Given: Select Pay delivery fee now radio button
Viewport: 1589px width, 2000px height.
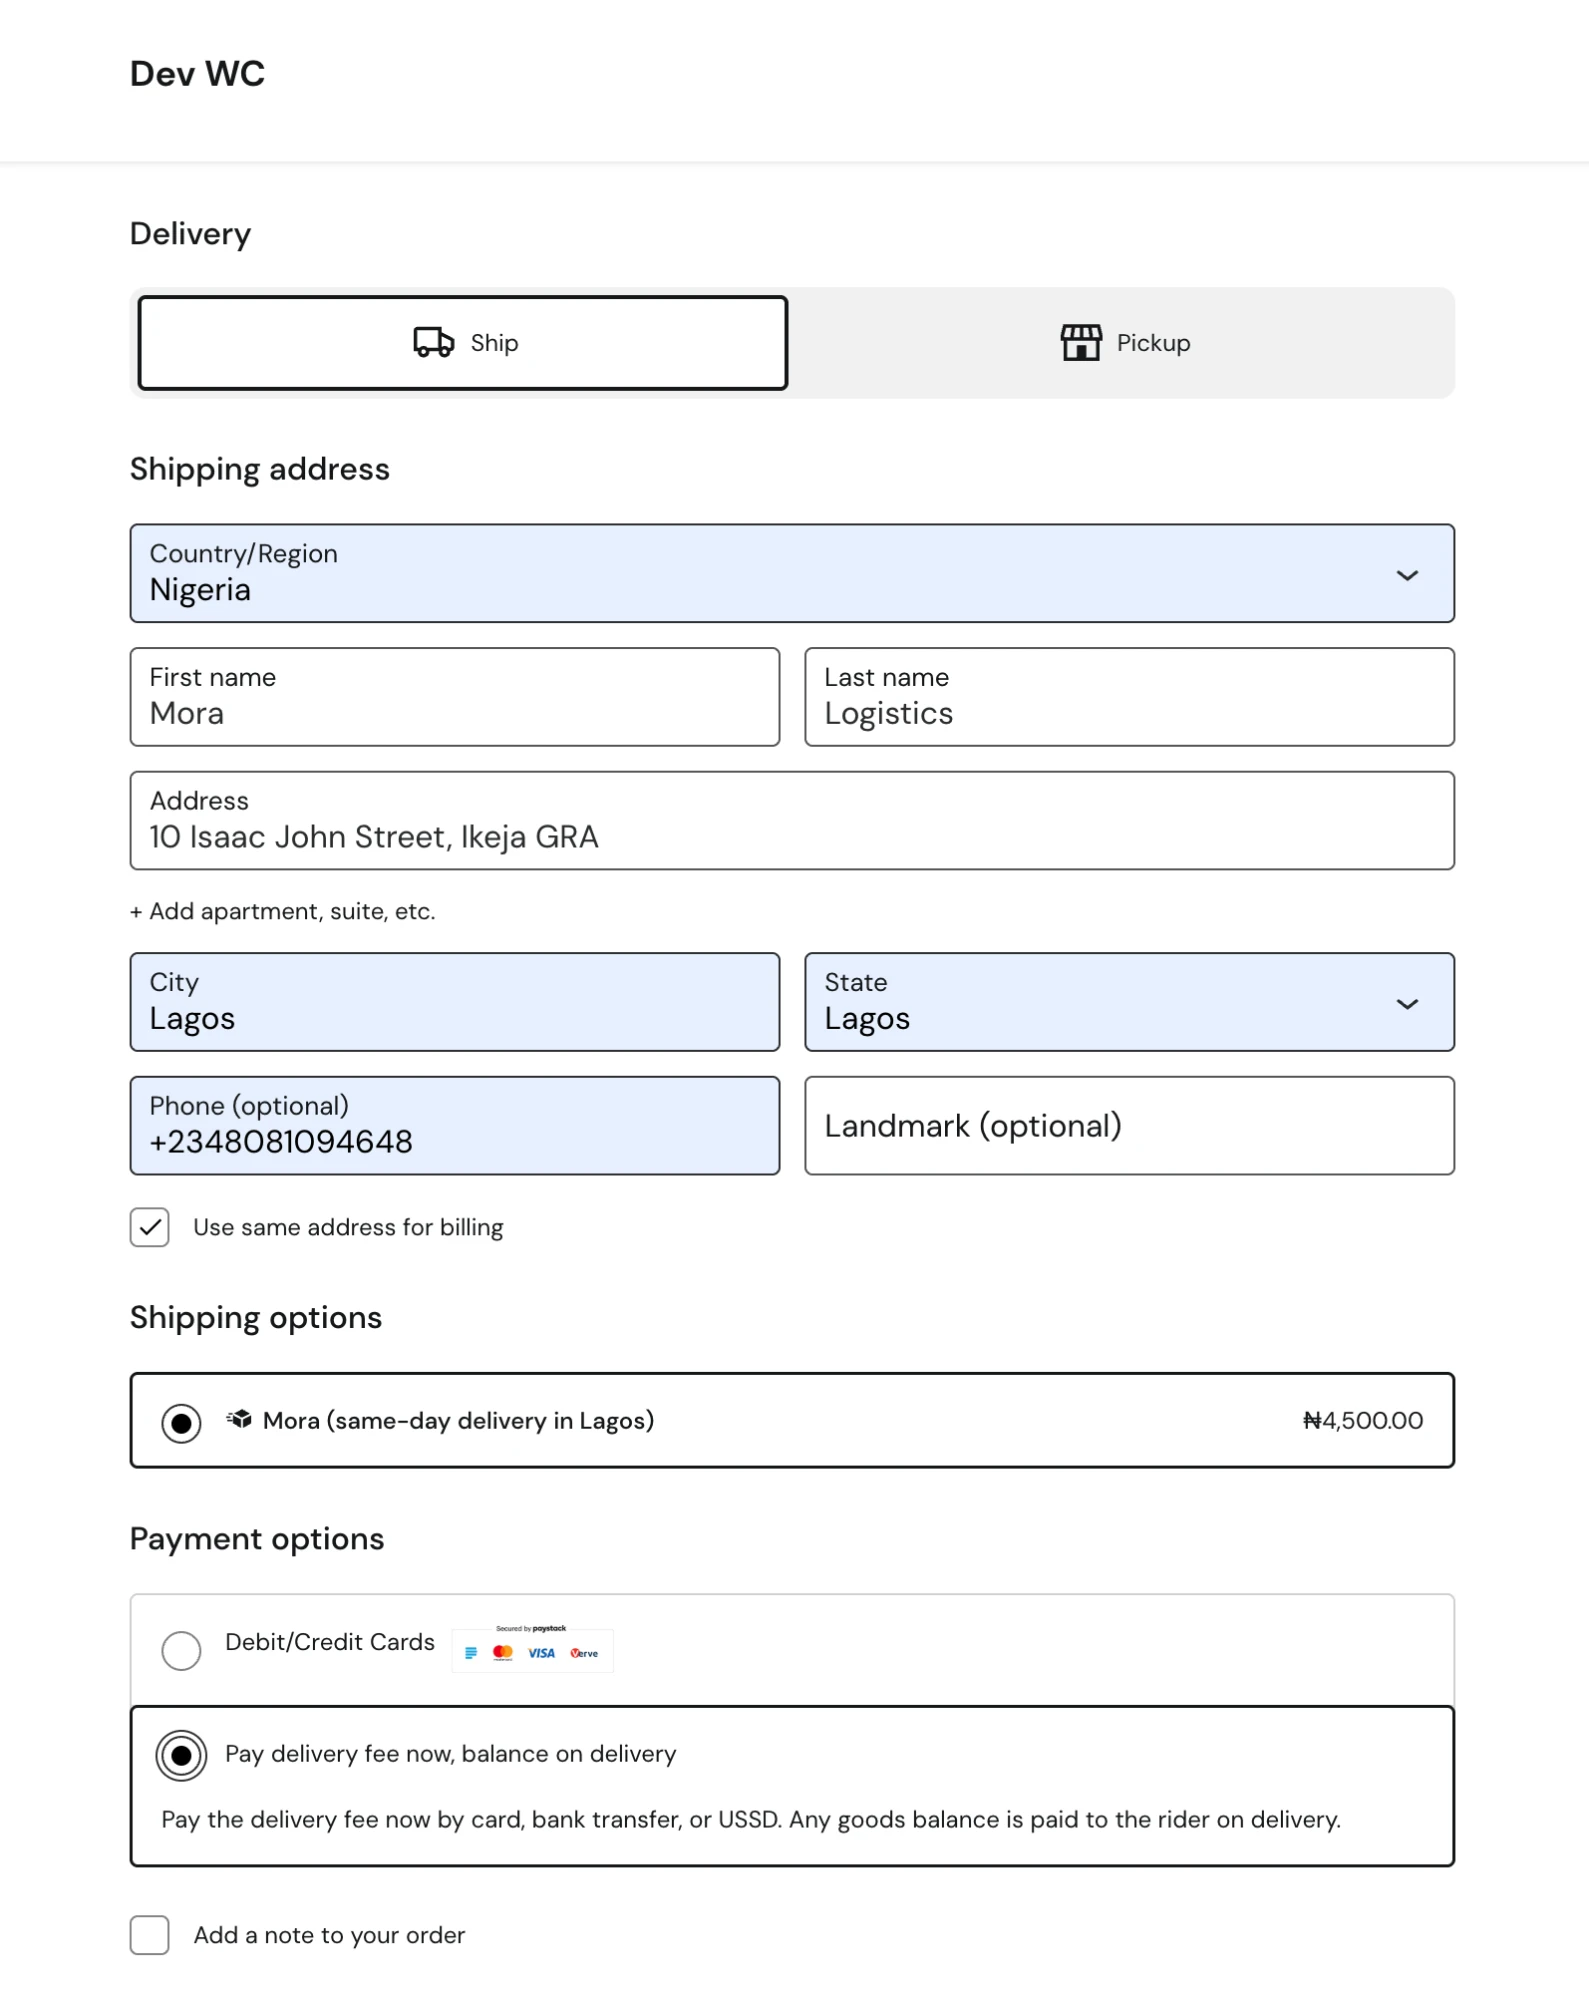Looking at the screenshot, I should point(181,1755).
